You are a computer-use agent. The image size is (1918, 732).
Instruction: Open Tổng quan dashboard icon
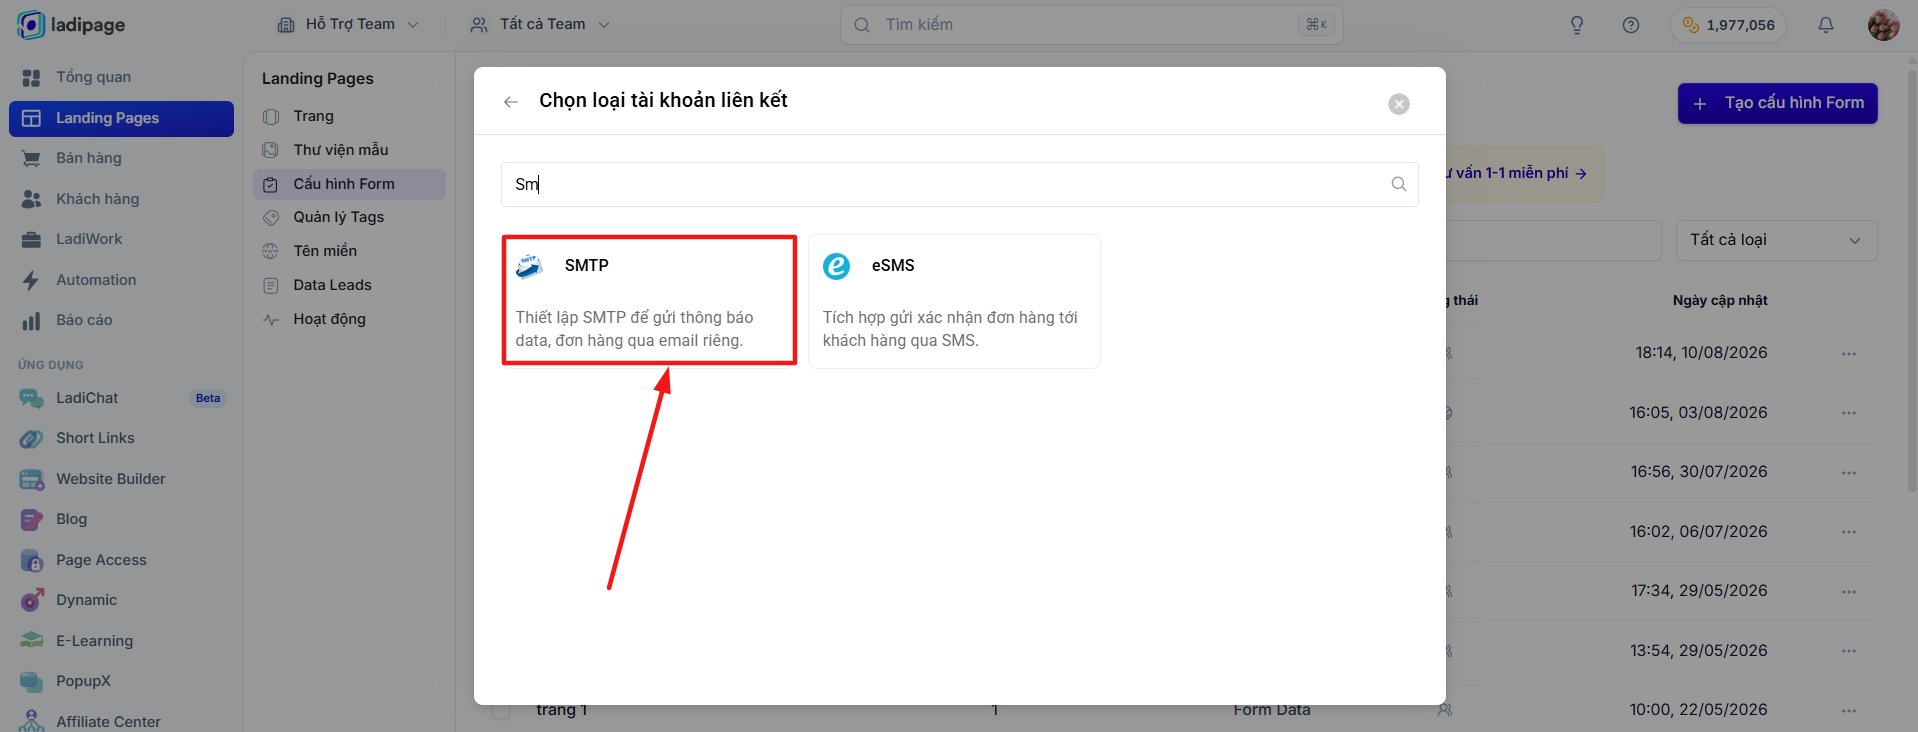31,77
